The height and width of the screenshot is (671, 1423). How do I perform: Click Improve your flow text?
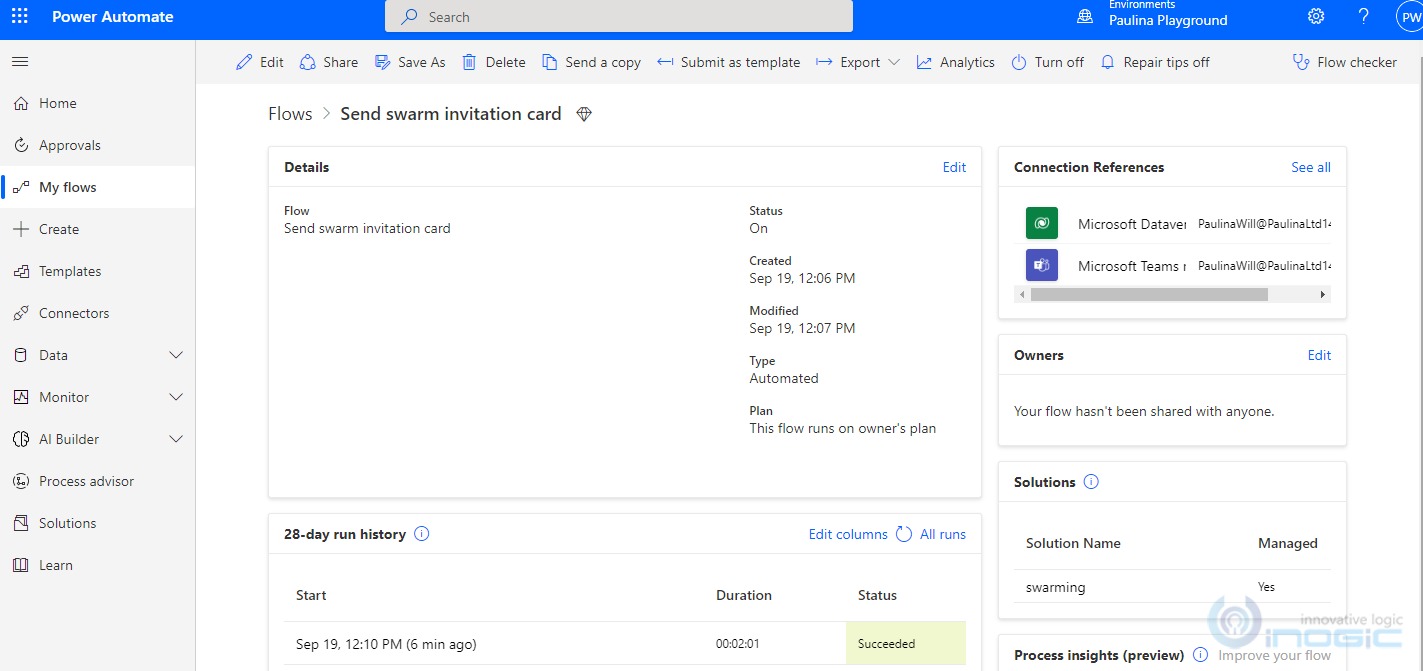[x=1274, y=655]
